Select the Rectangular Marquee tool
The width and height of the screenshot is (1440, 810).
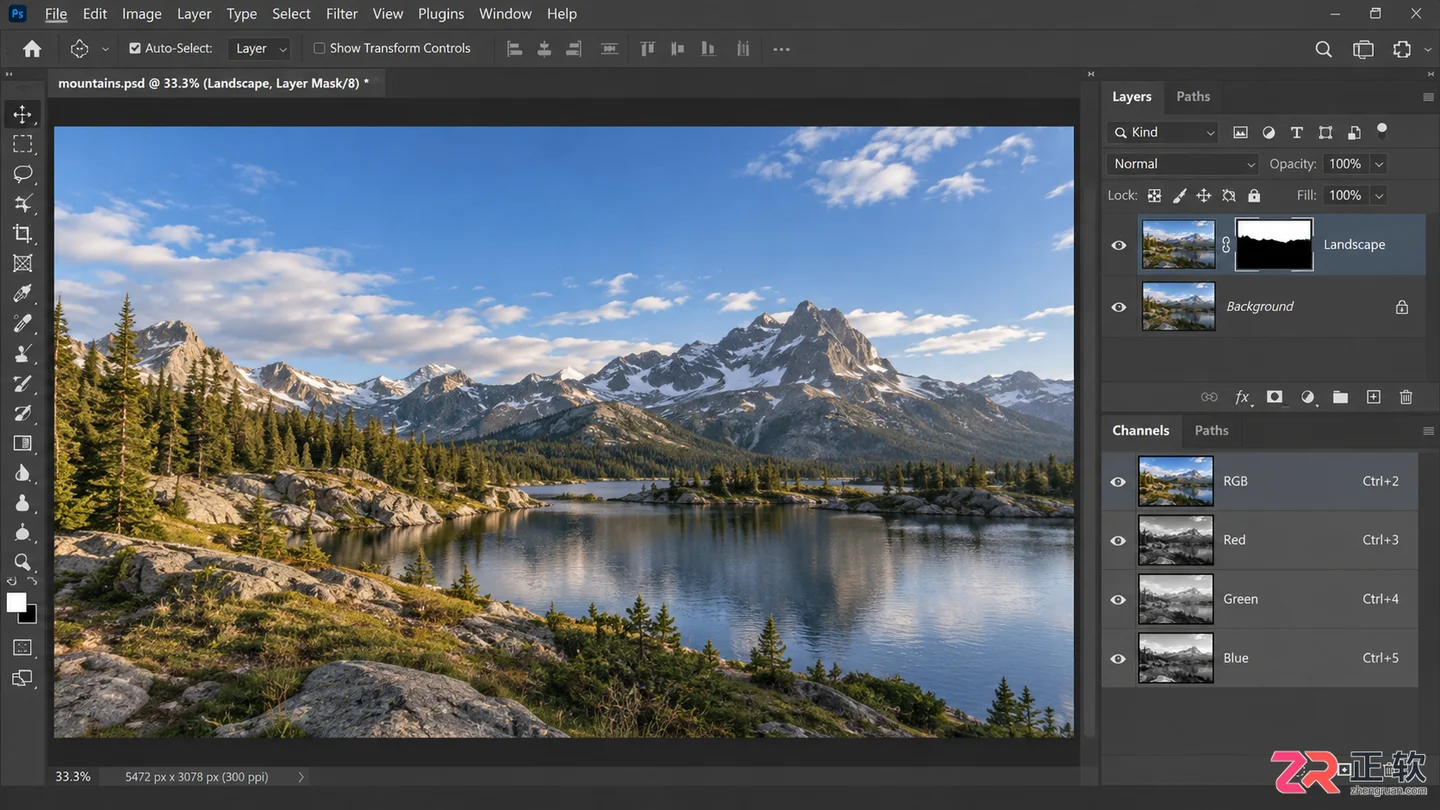pos(22,144)
